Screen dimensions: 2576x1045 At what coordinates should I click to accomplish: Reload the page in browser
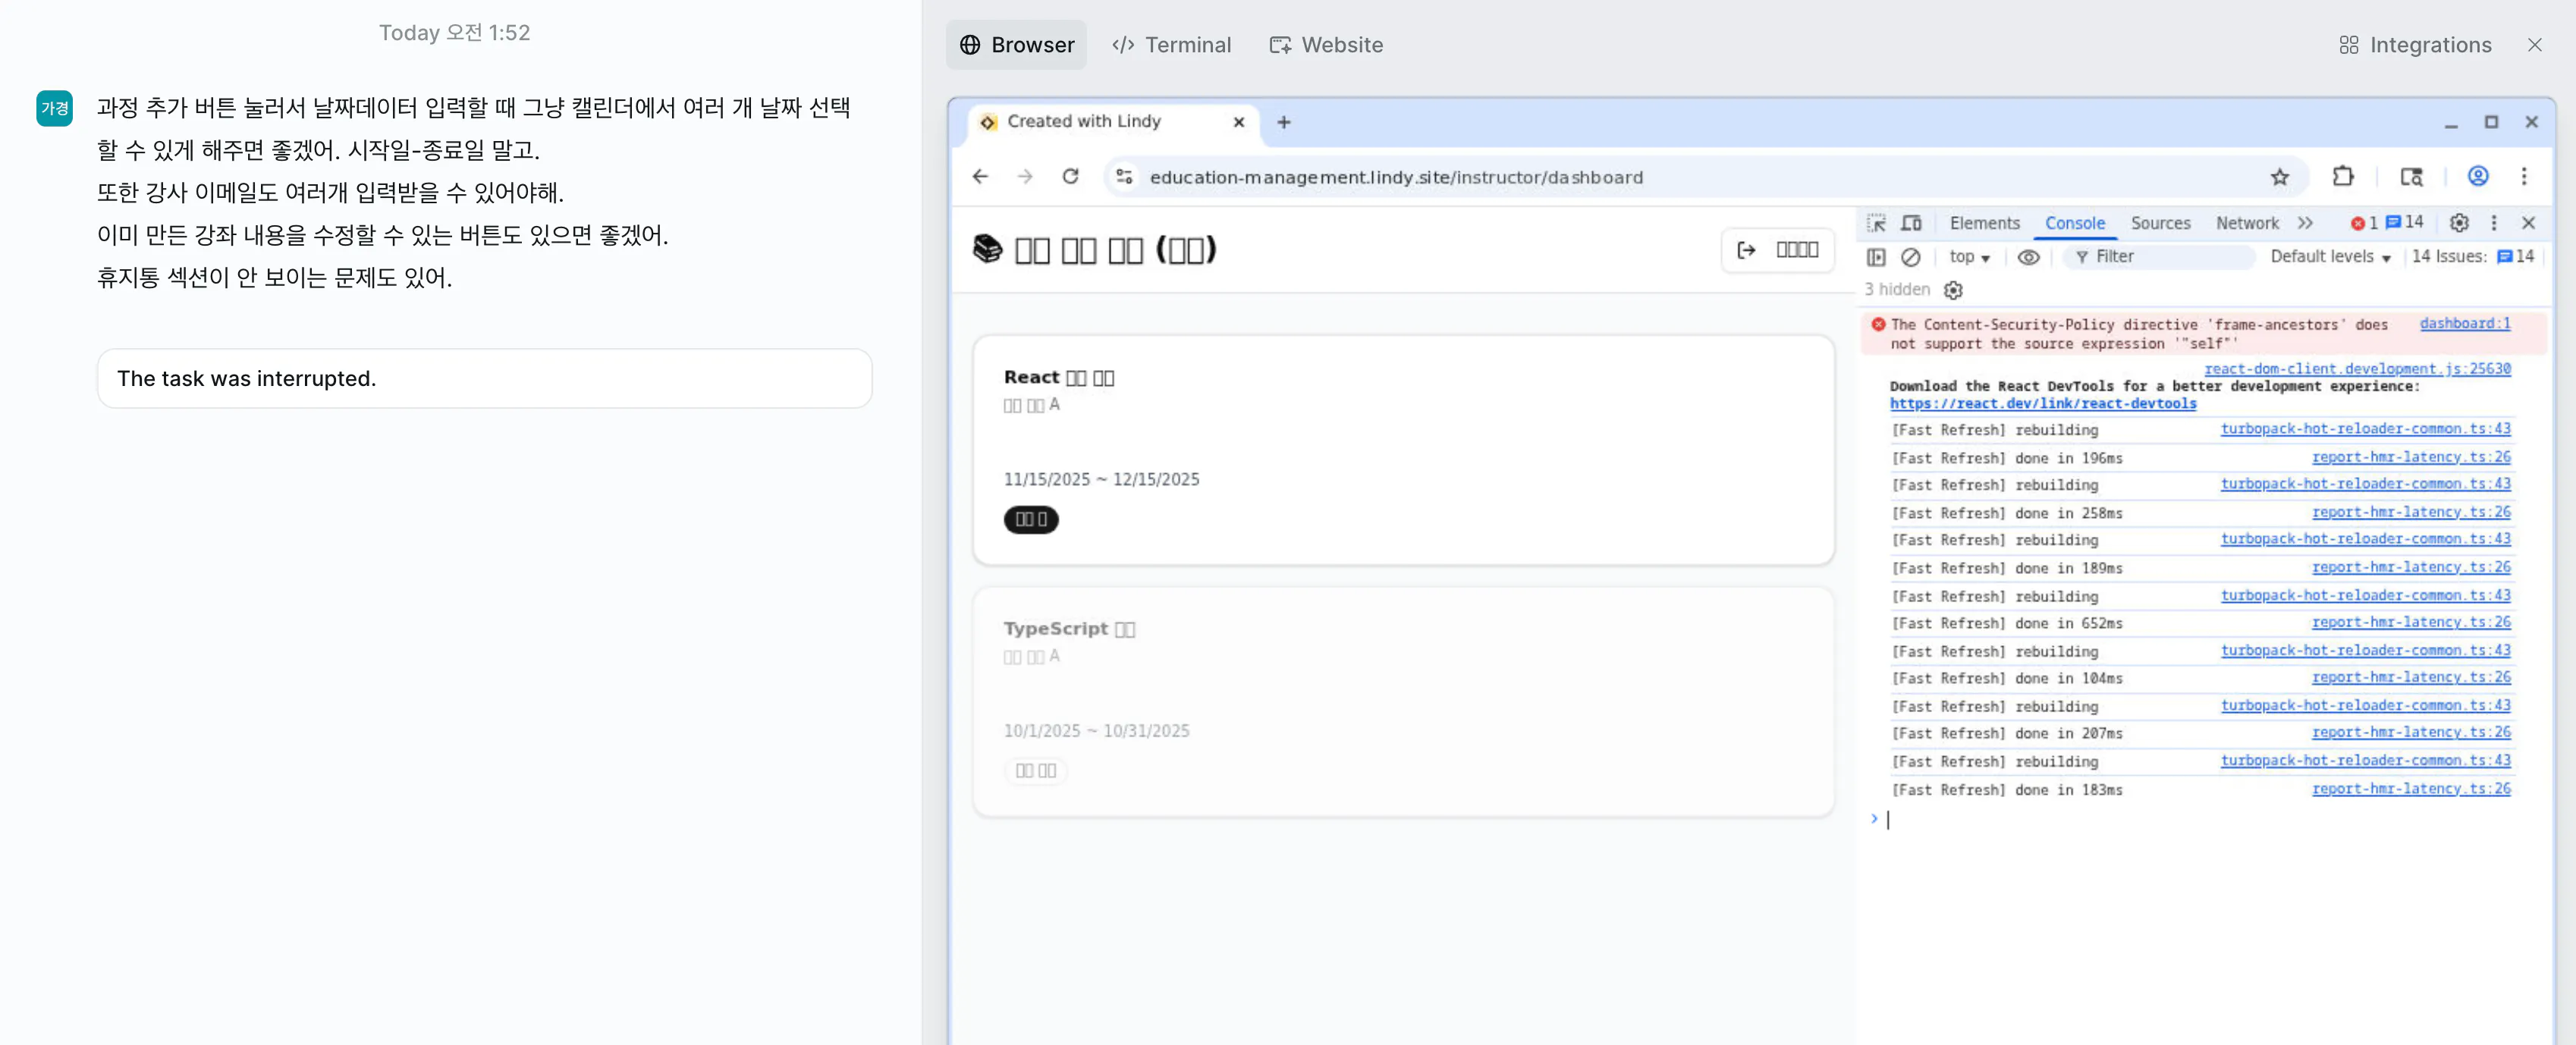(x=1070, y=177)
